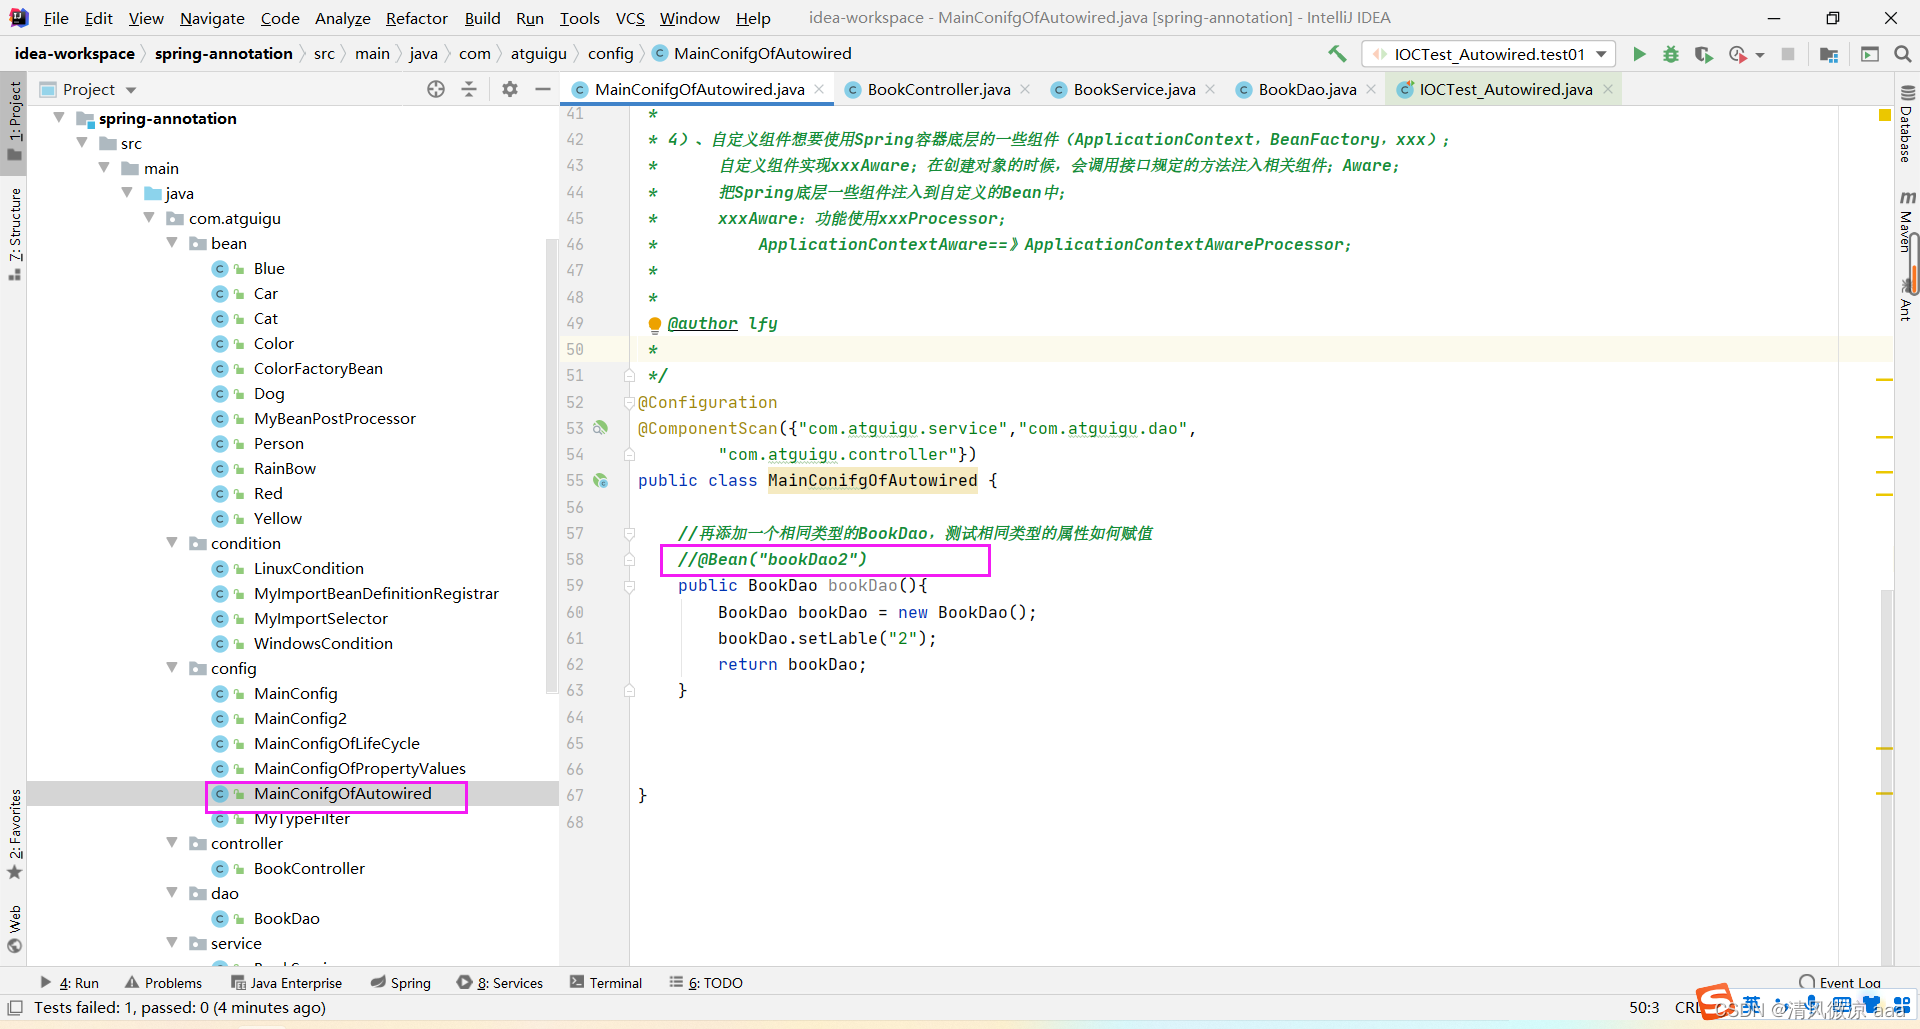Collapse the dao package folder

pos(172,893)
